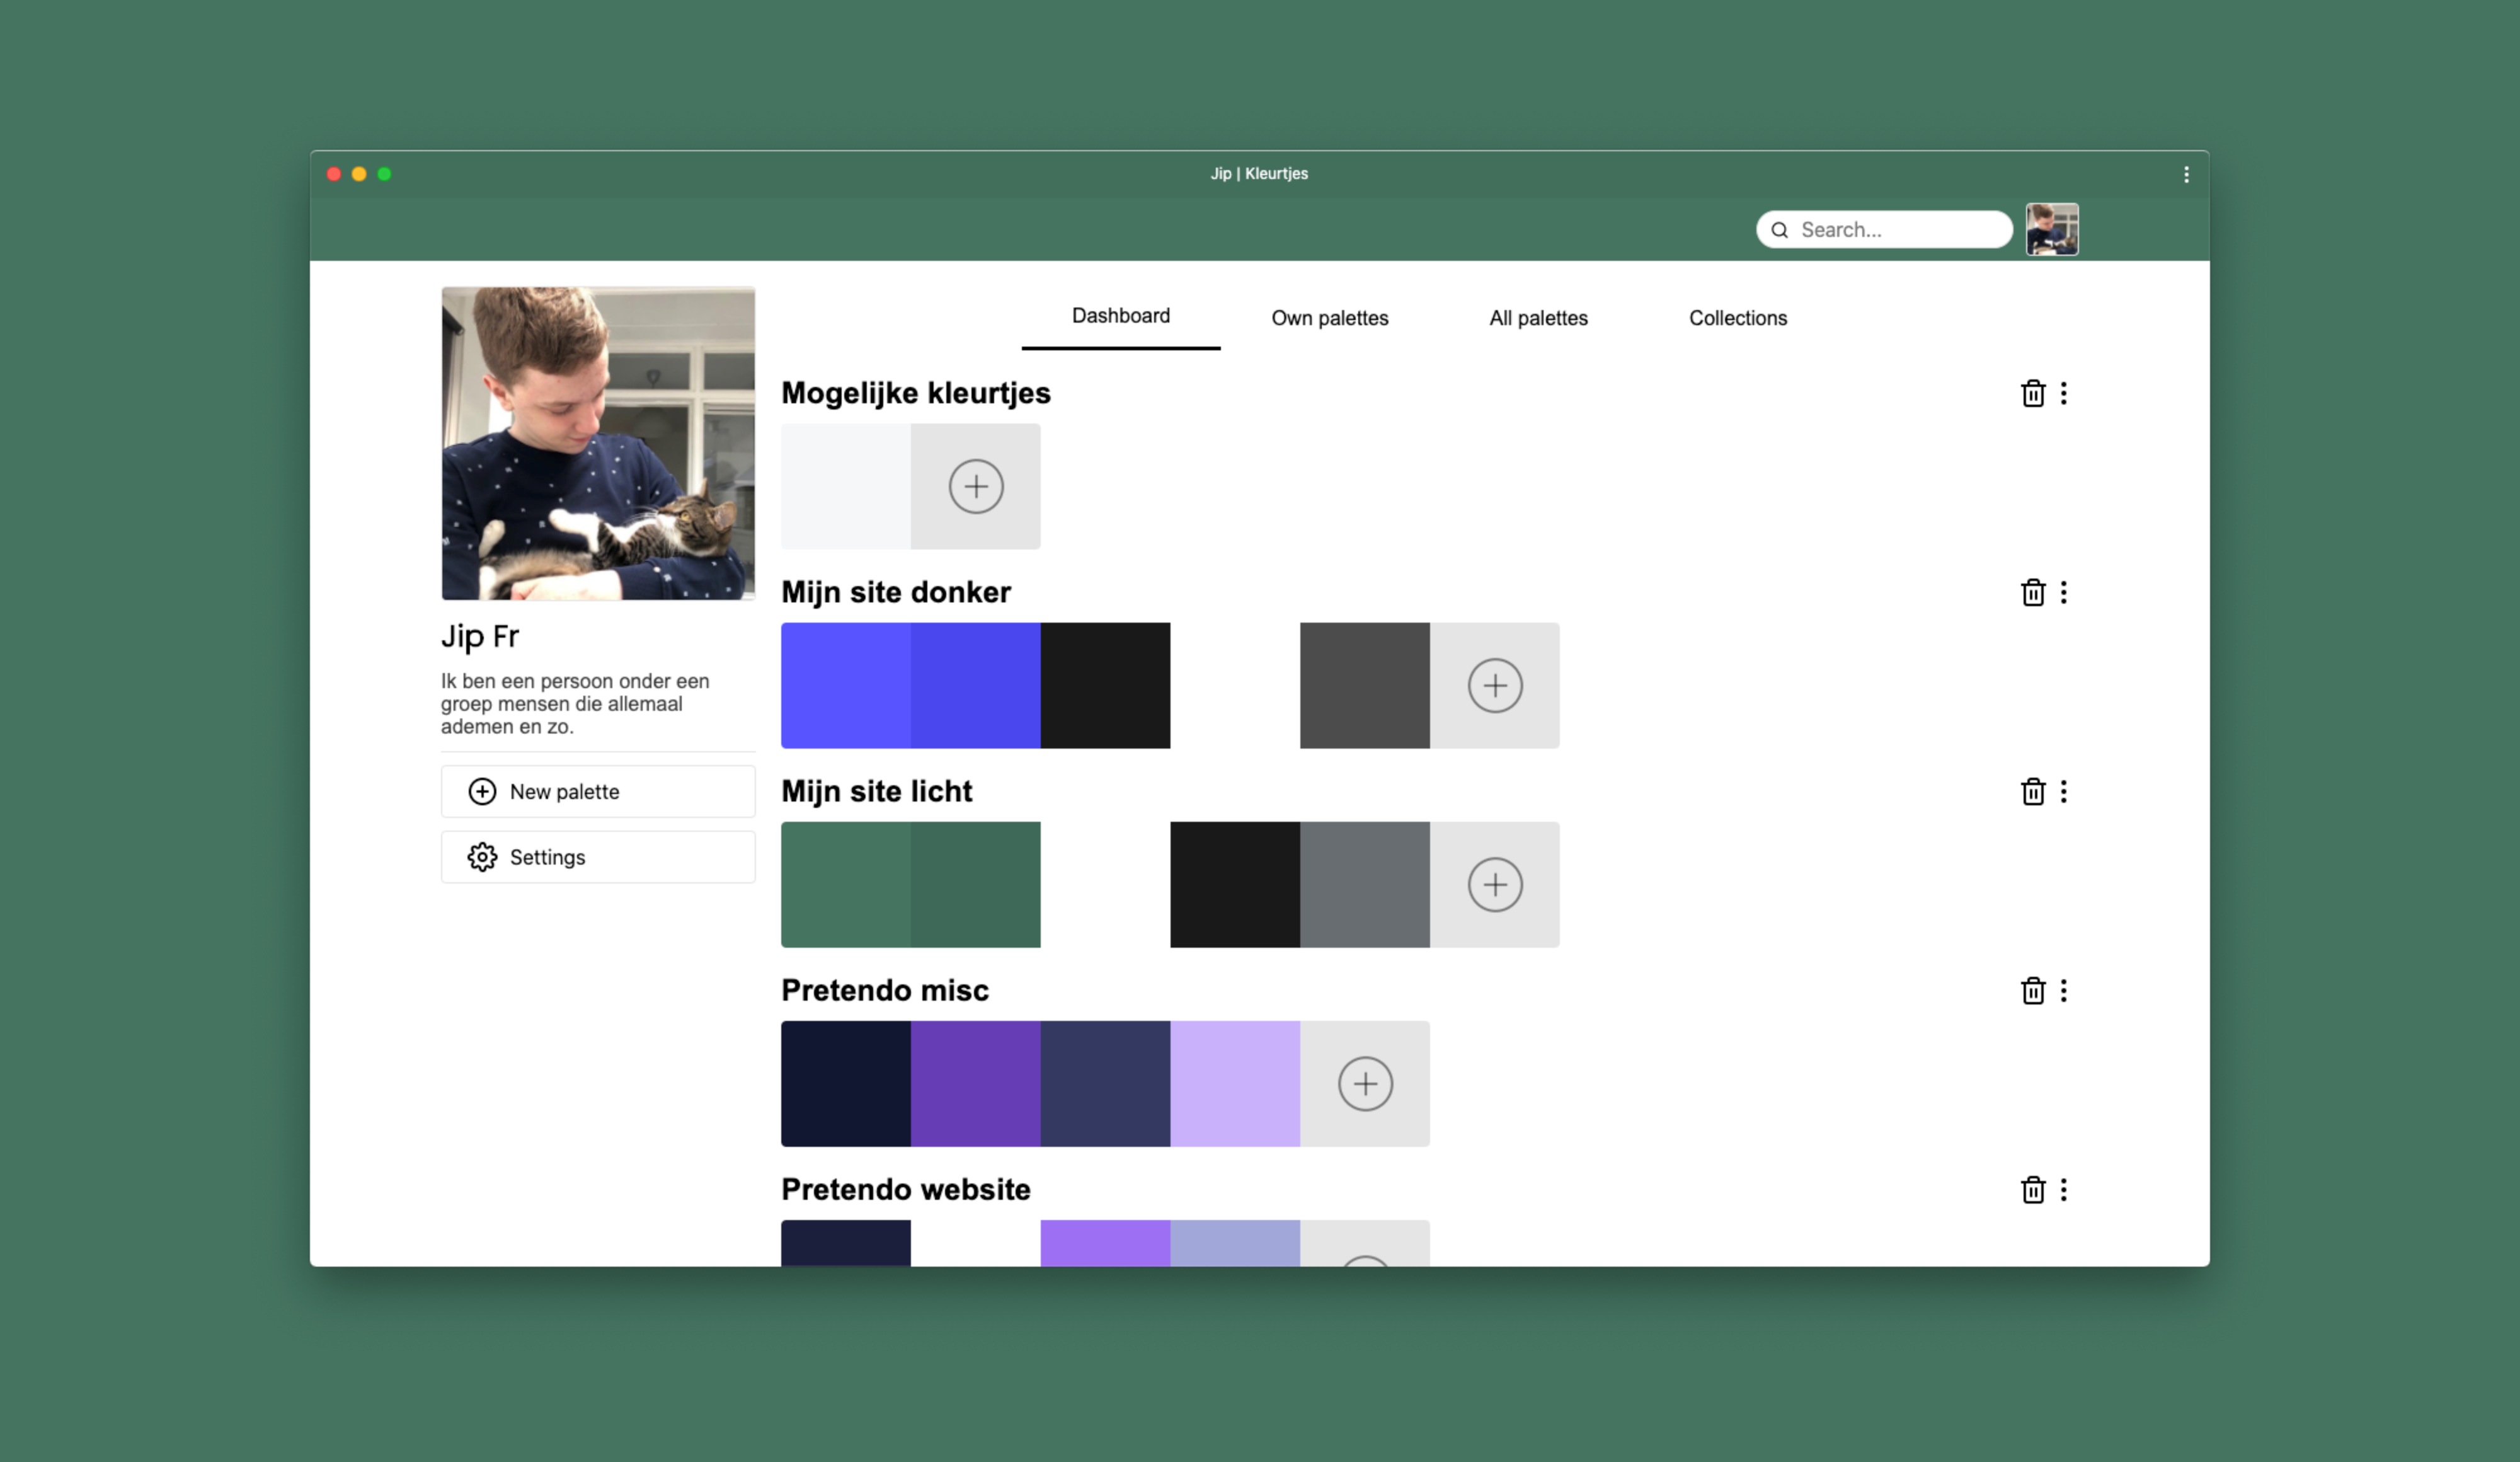Click trash icon for Mijn site donker

click(x=2032, y=592)
